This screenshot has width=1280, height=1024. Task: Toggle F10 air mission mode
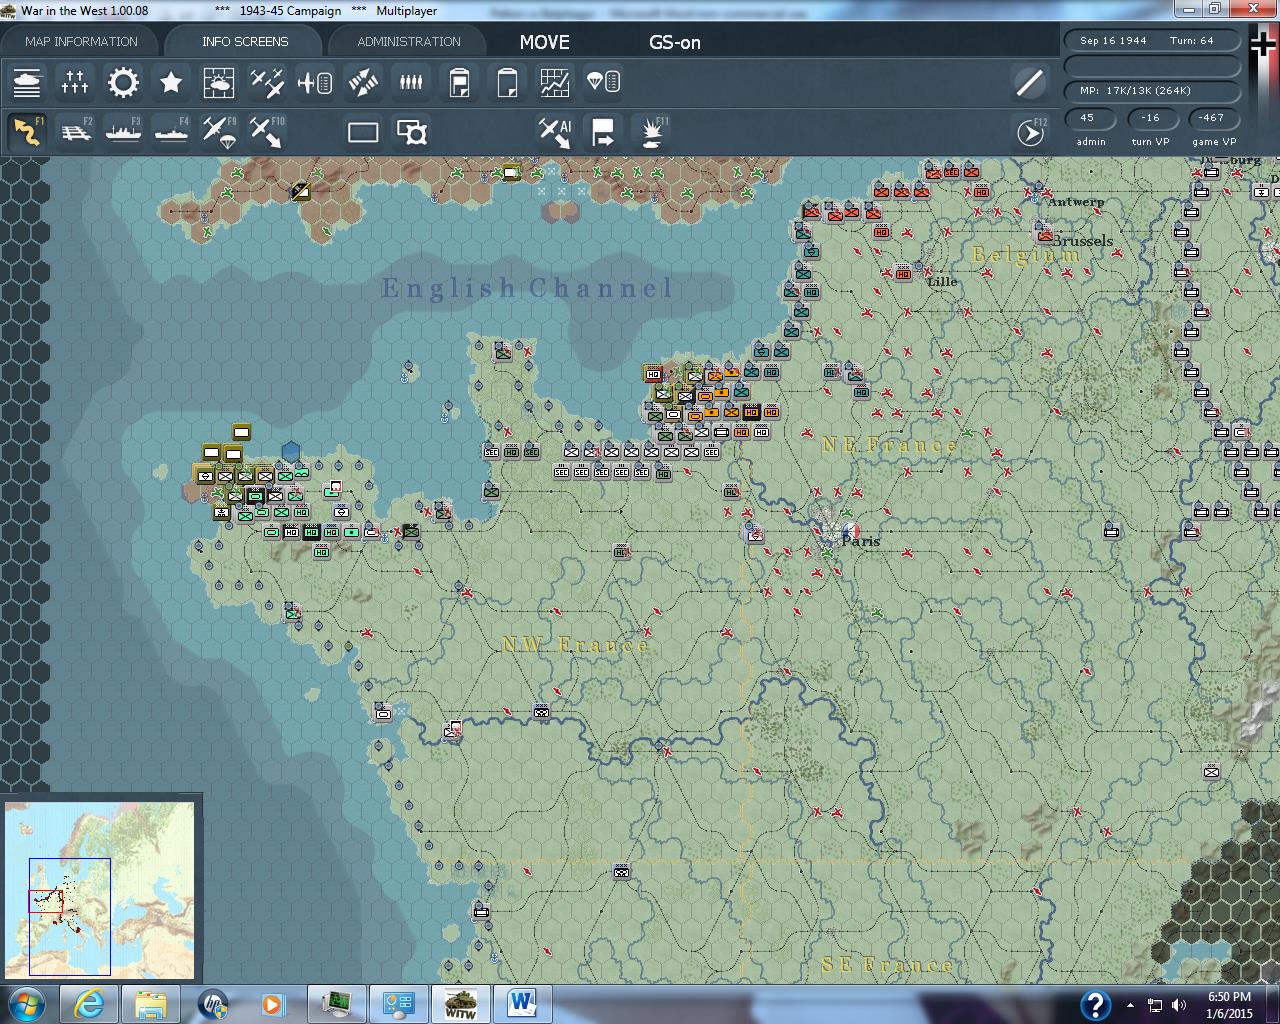[x=267, y=132]
